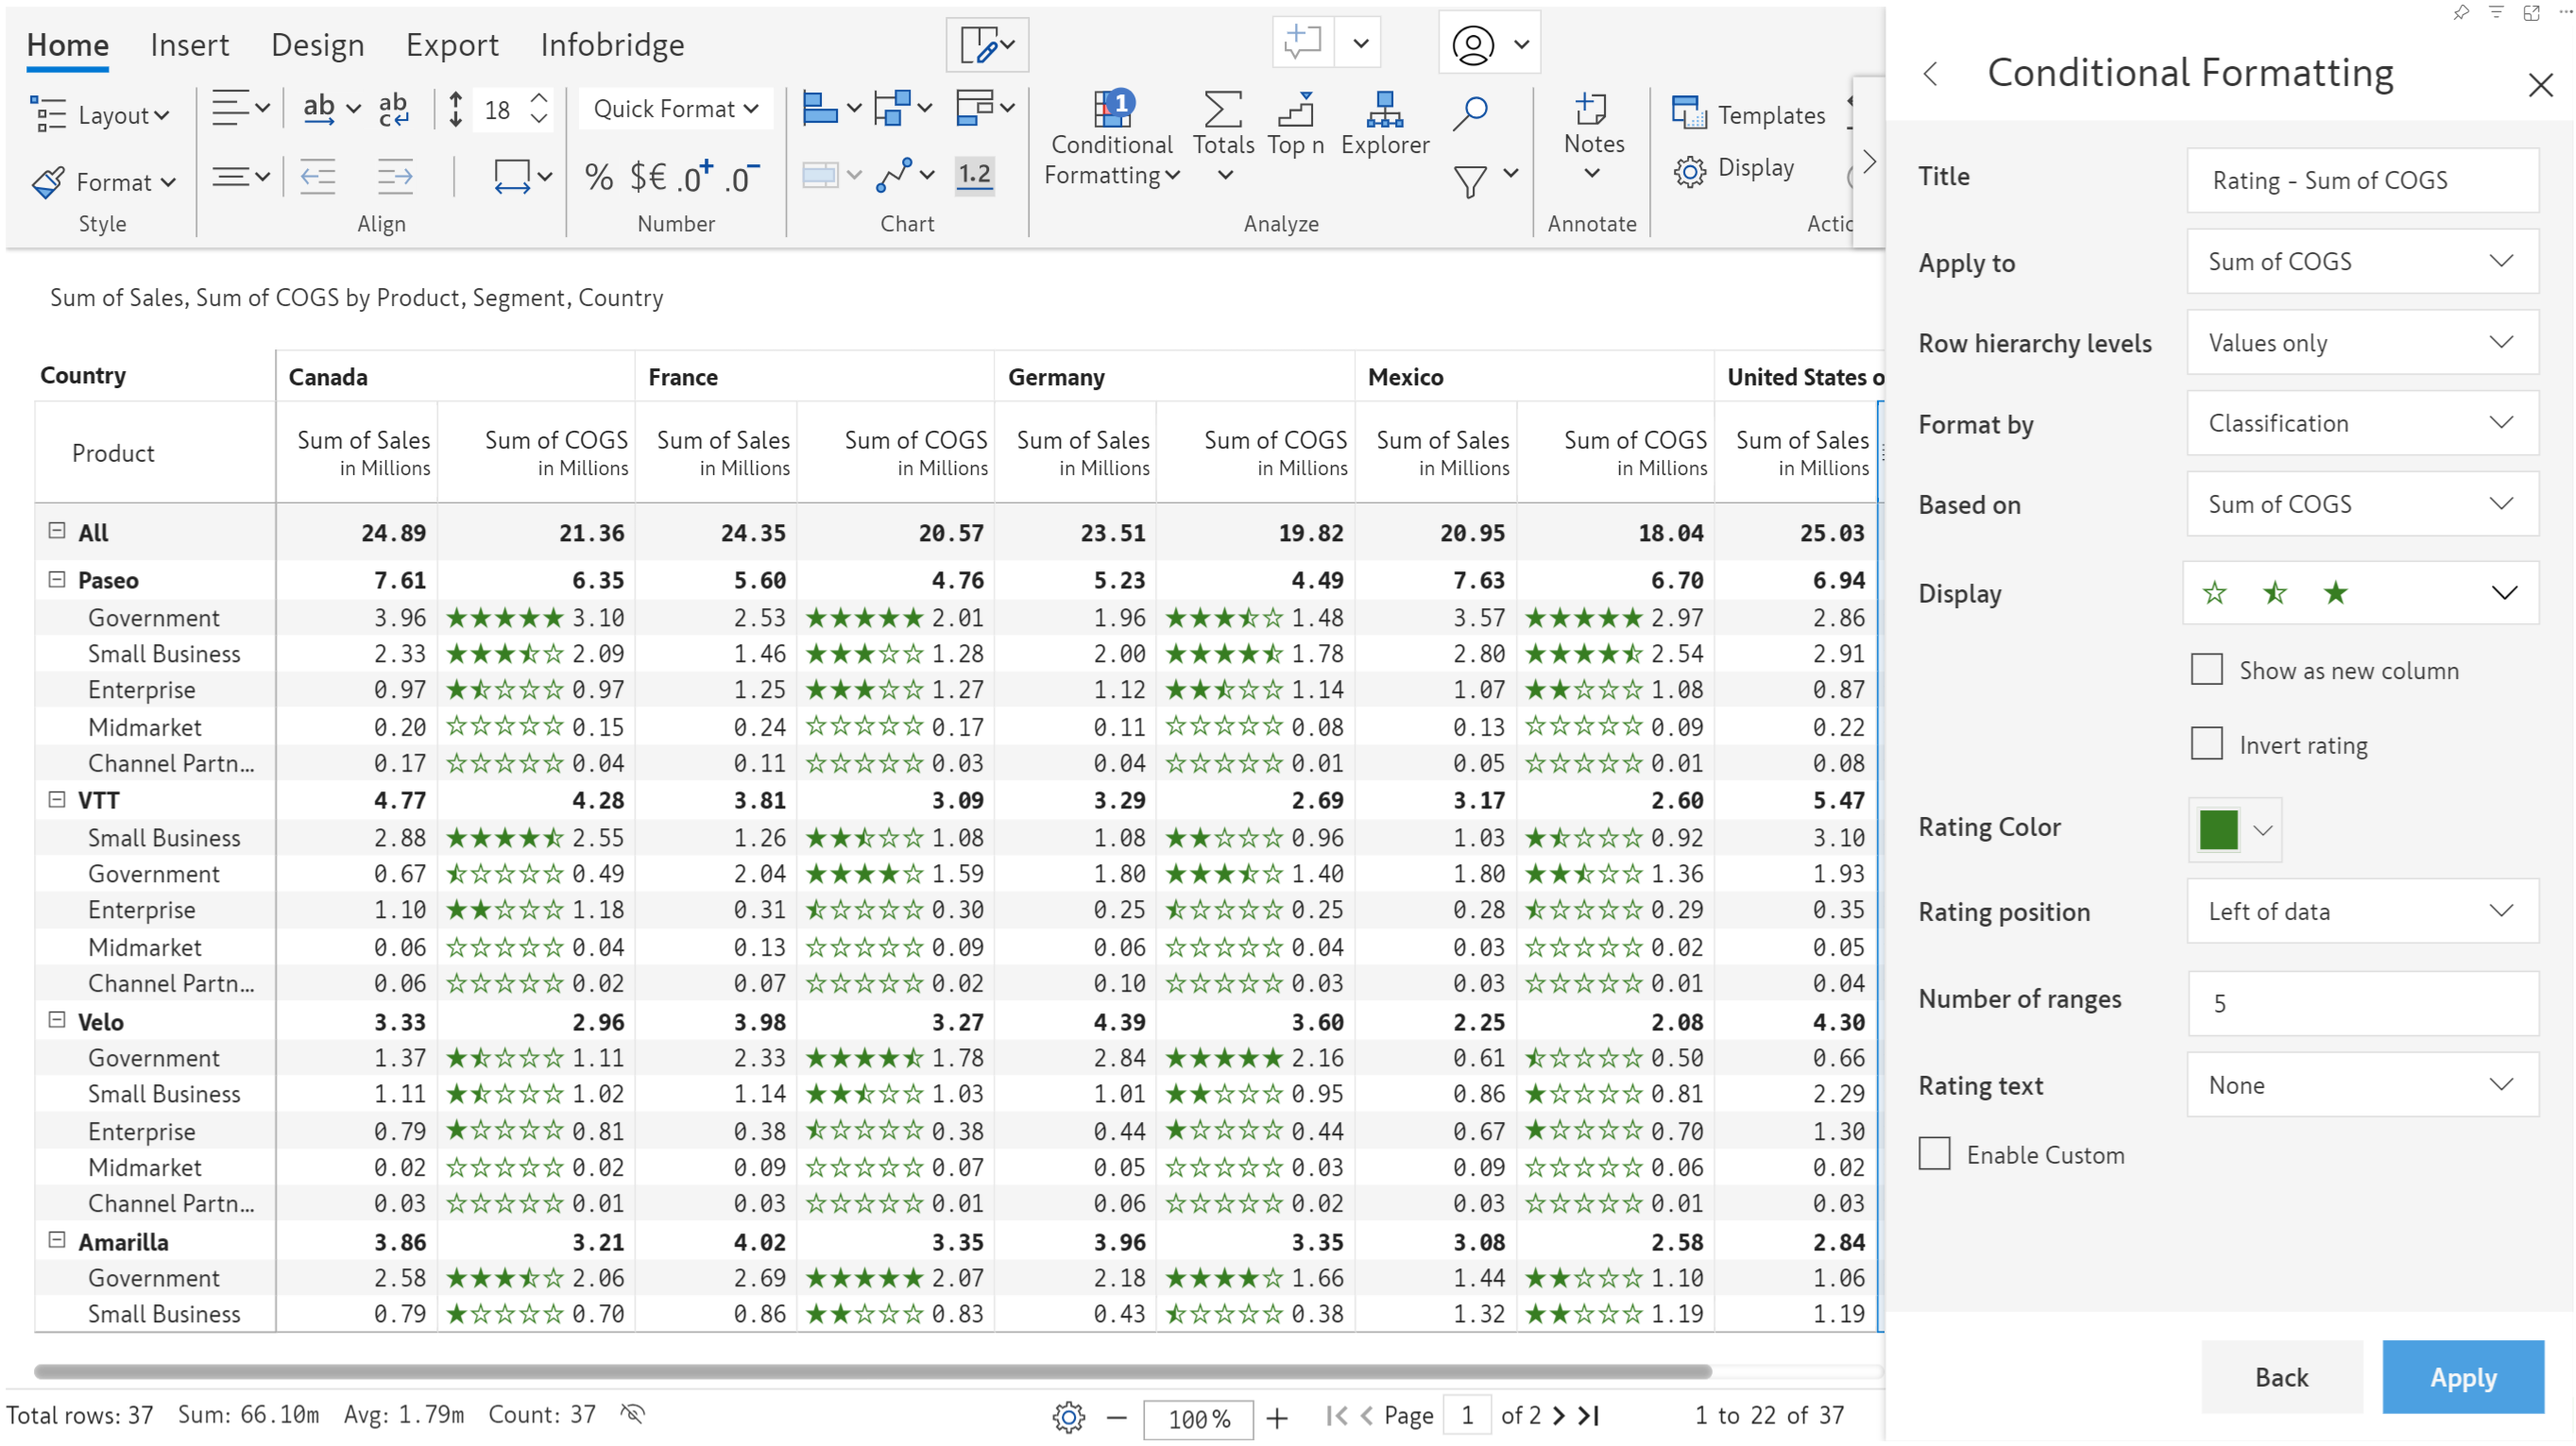The image size is (2576, 1446).
Task: Click the Back button
Action: click(x=2281, y=1377)
